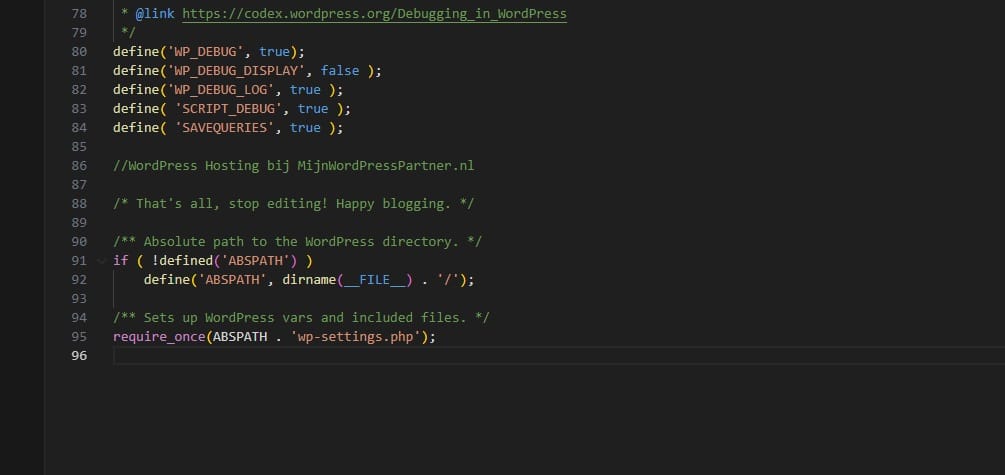Click the true value on the SAVEQUERIES line
The height and width of the screenshot is (475, 1005).
point(305,128)
